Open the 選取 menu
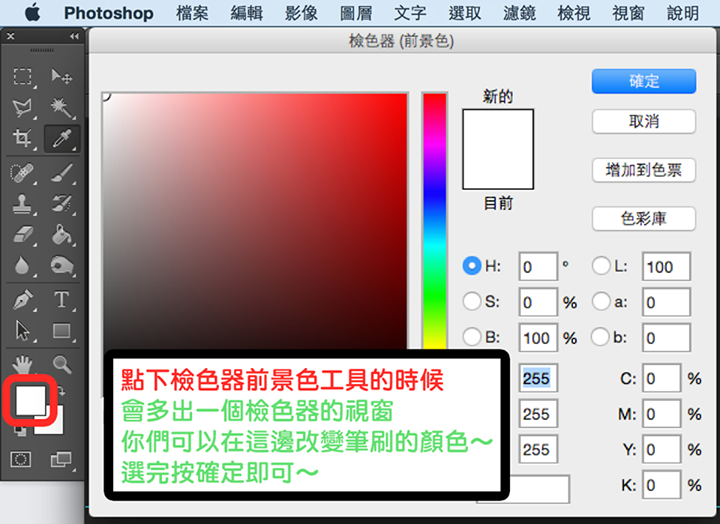Image resolution: width=720 pixels, height=524 pixels. tap(465, 13)
